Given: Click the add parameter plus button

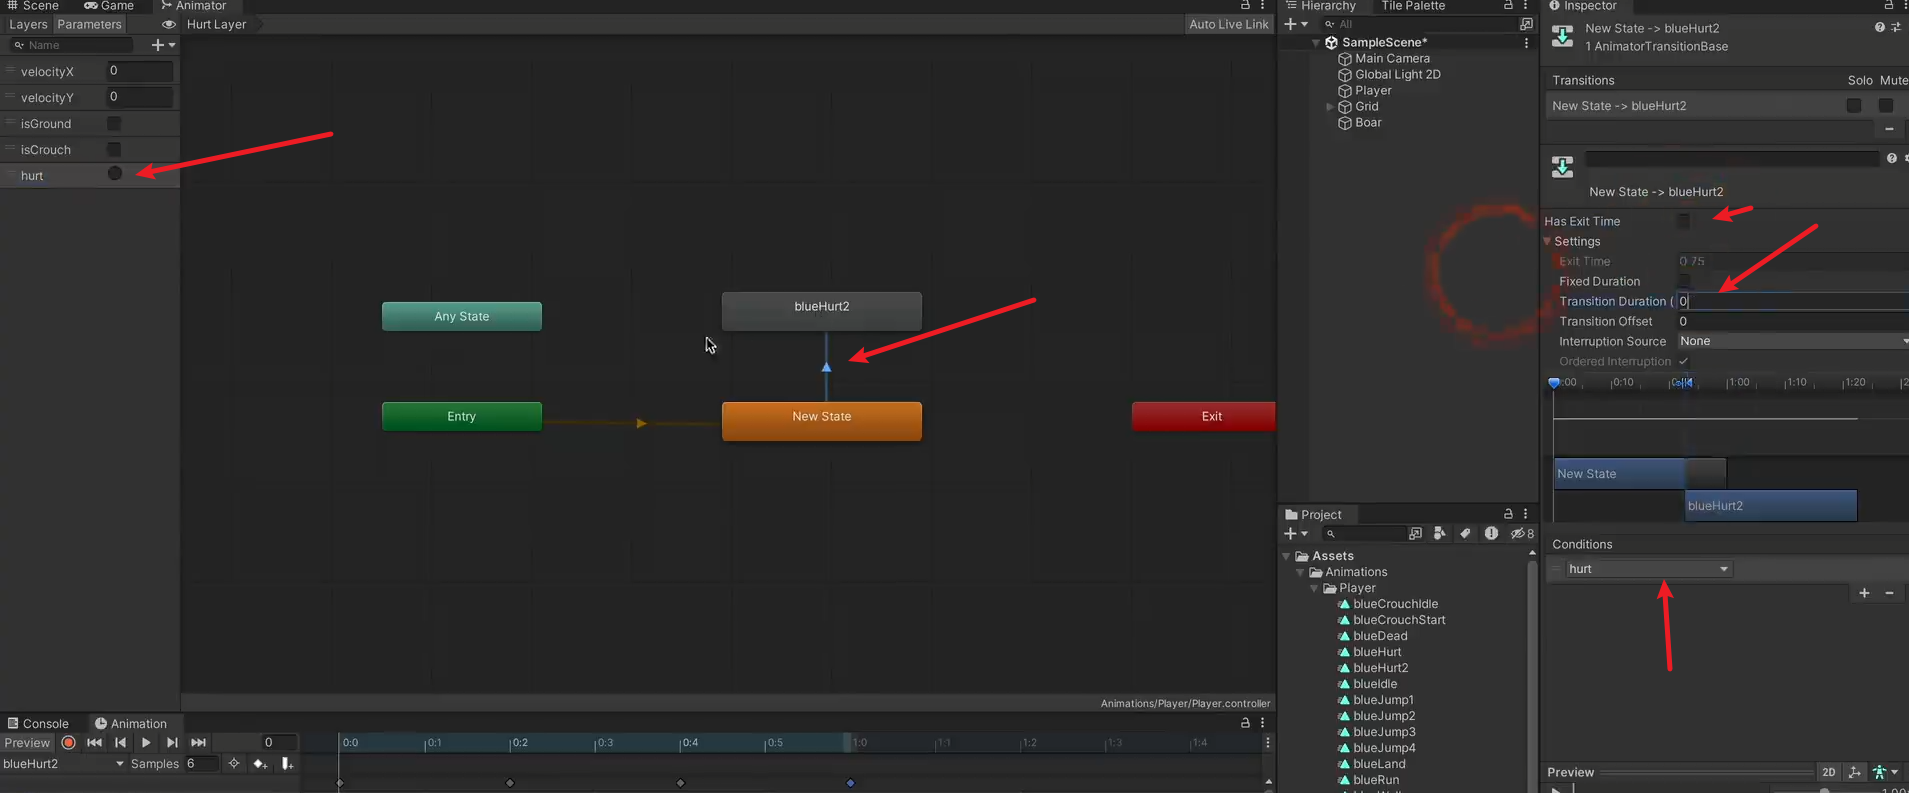Looking at the screenshot, I should click(163, 45).
